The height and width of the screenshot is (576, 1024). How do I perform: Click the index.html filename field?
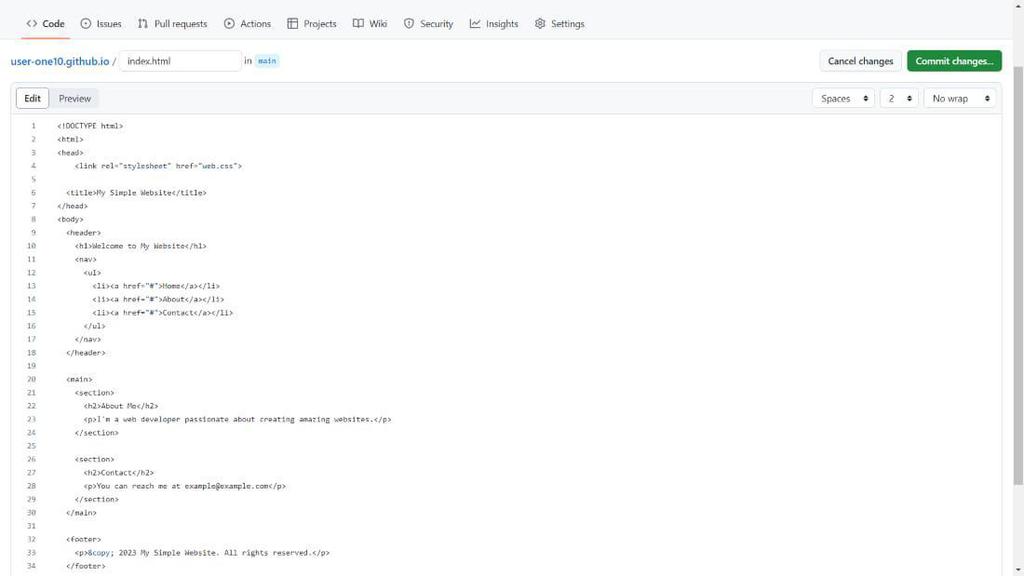[x=180, y=61]
